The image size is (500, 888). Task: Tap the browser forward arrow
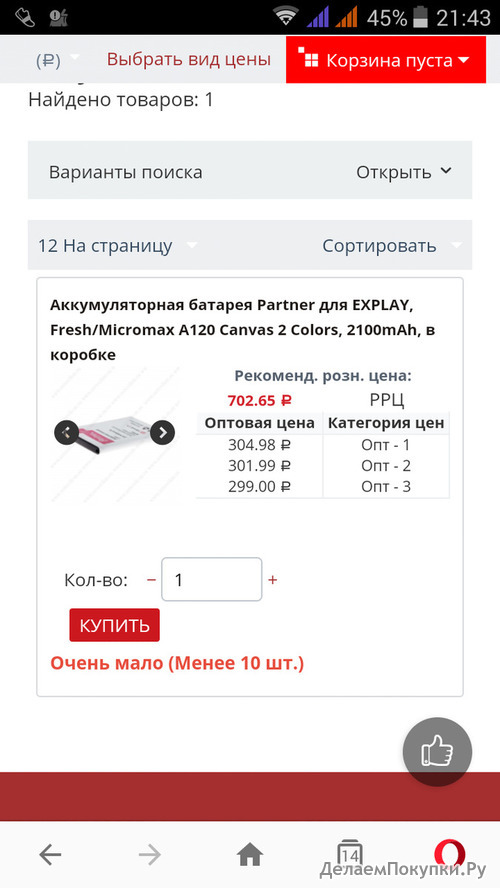[x=150, y=855]
